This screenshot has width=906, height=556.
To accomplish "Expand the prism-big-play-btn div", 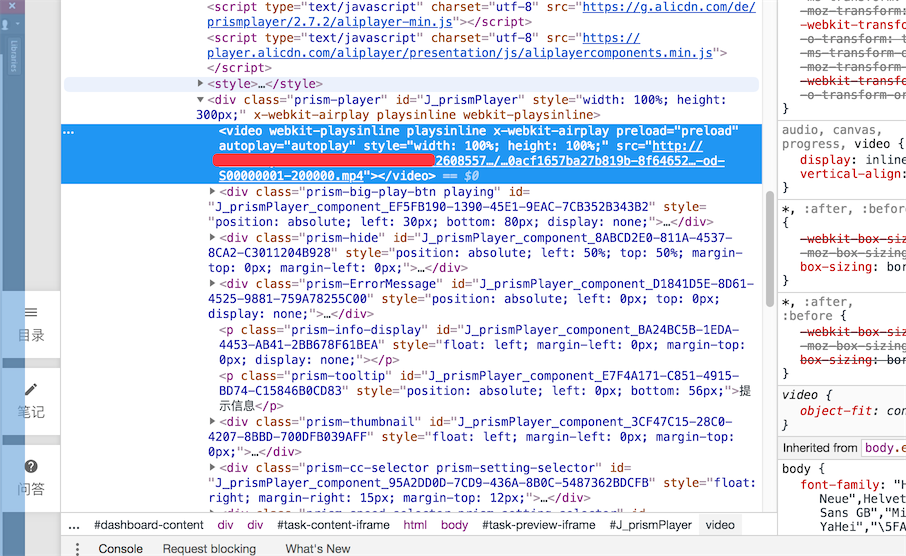I will [x=212, y=191].
